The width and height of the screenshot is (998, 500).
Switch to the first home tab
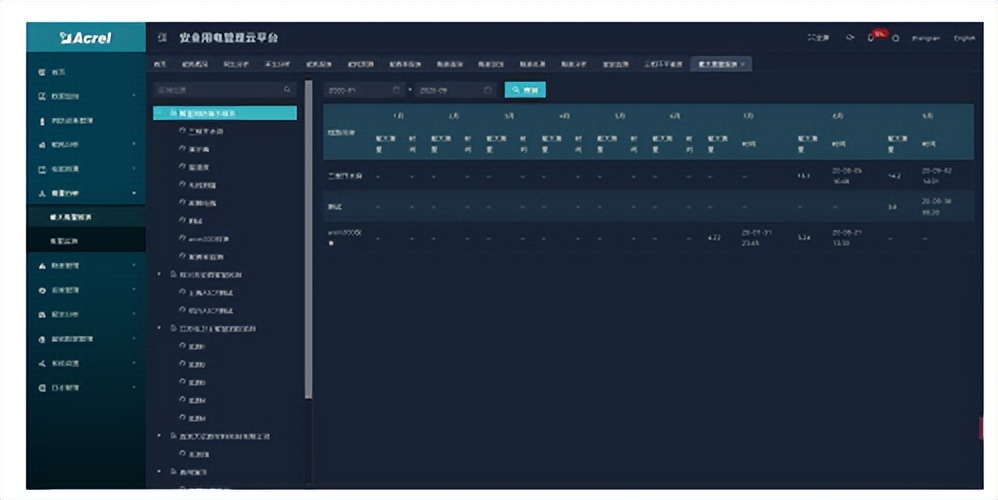click(160, 64)
